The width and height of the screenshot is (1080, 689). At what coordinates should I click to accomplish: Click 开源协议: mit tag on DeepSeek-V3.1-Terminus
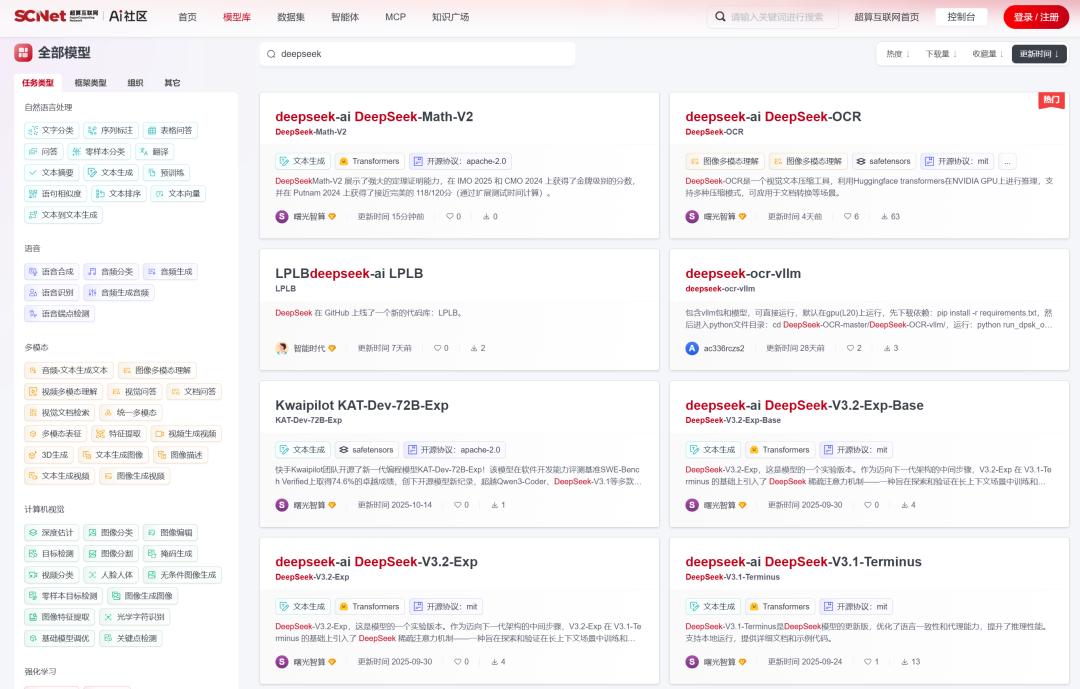[x=855, y=607]
